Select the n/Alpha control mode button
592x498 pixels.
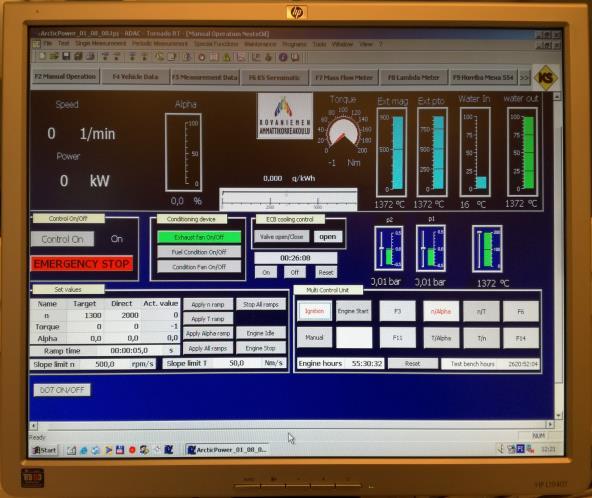click(441, 311)
